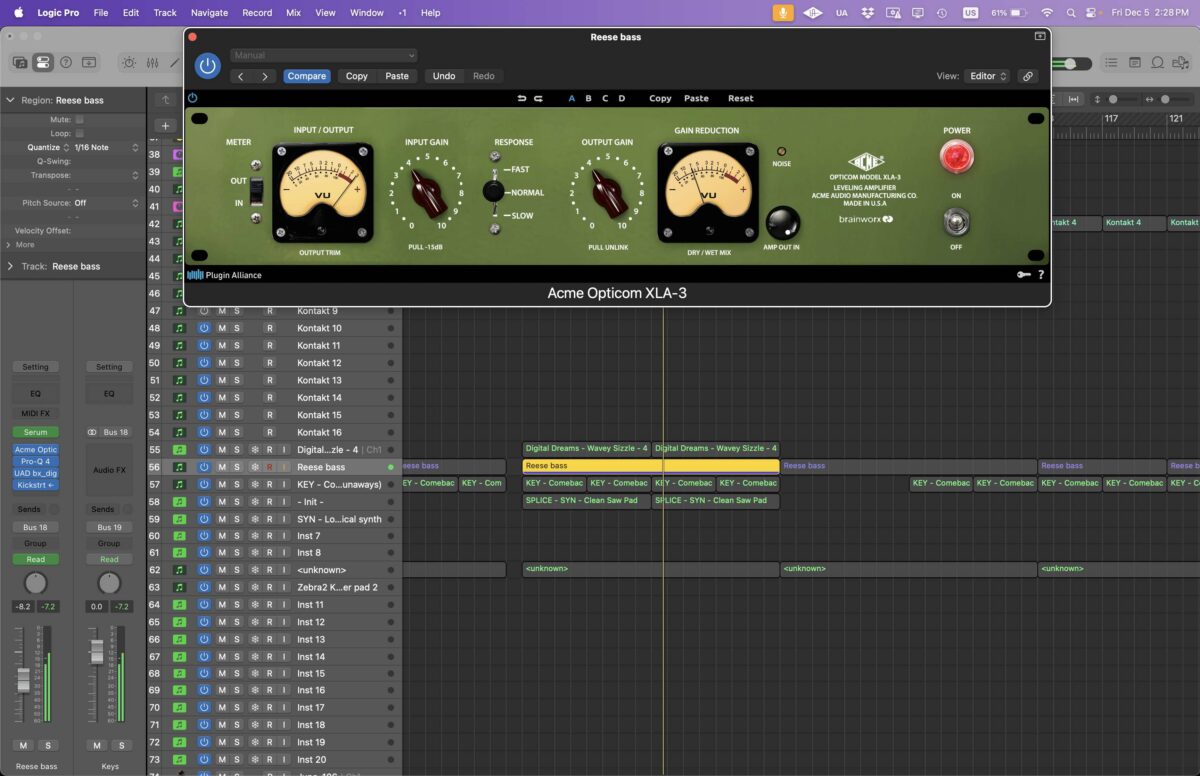
Task: Open the Window menu
Action: coord(367,13)
